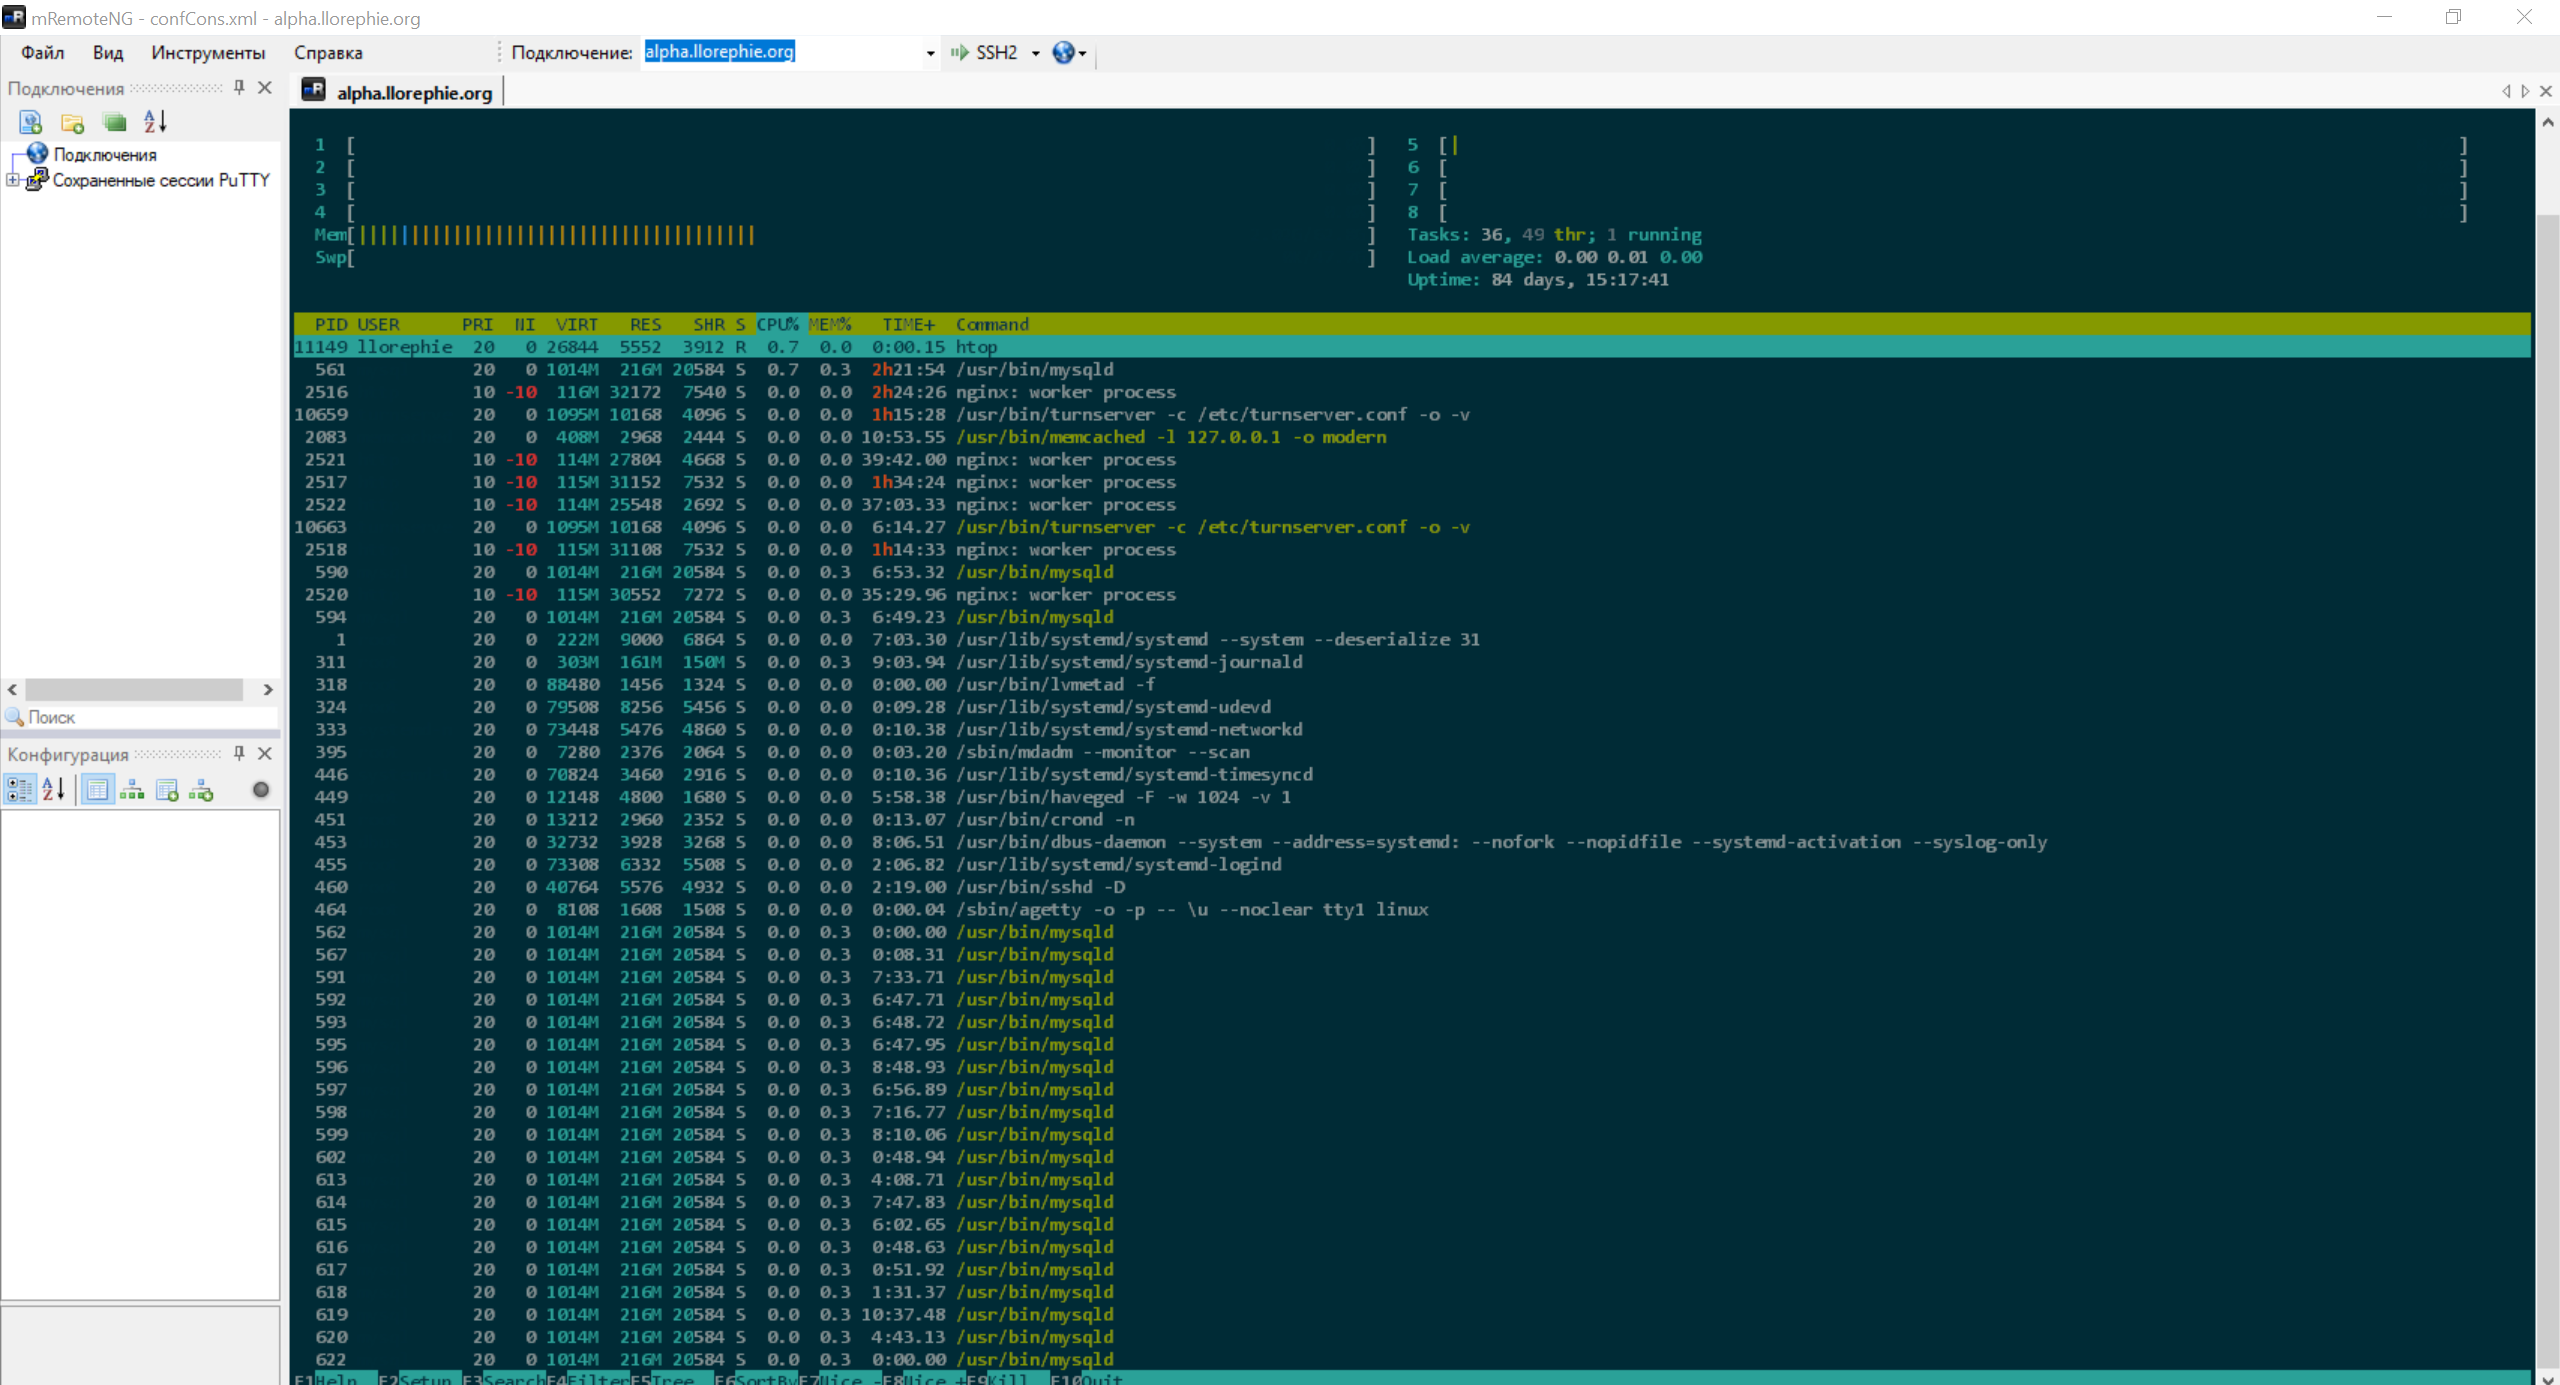2560x1385 pixels.
Task: Click the New Folder icon with green plus
Action: (72, 122)
